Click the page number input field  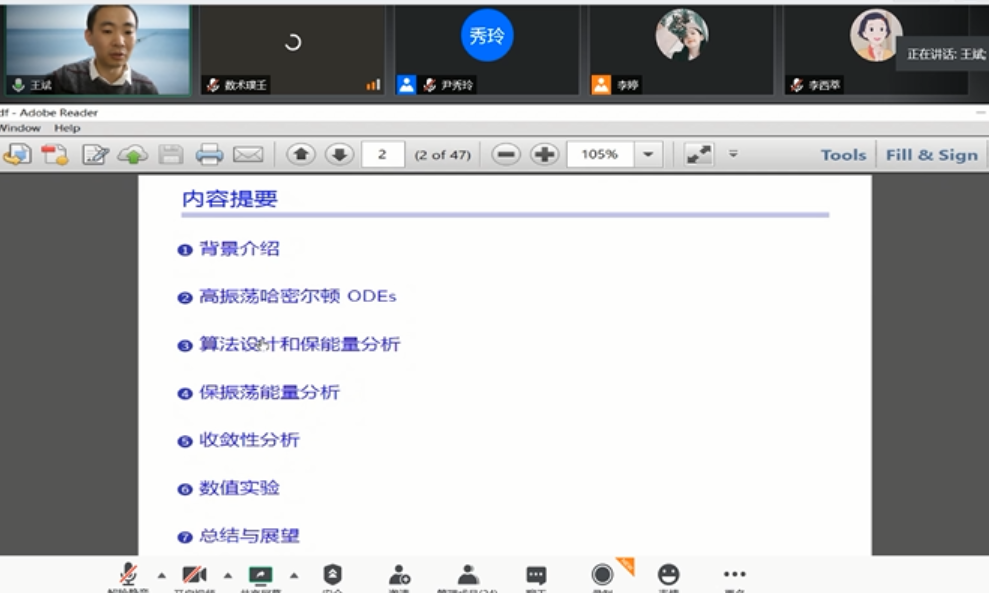(x=383, y=154)
